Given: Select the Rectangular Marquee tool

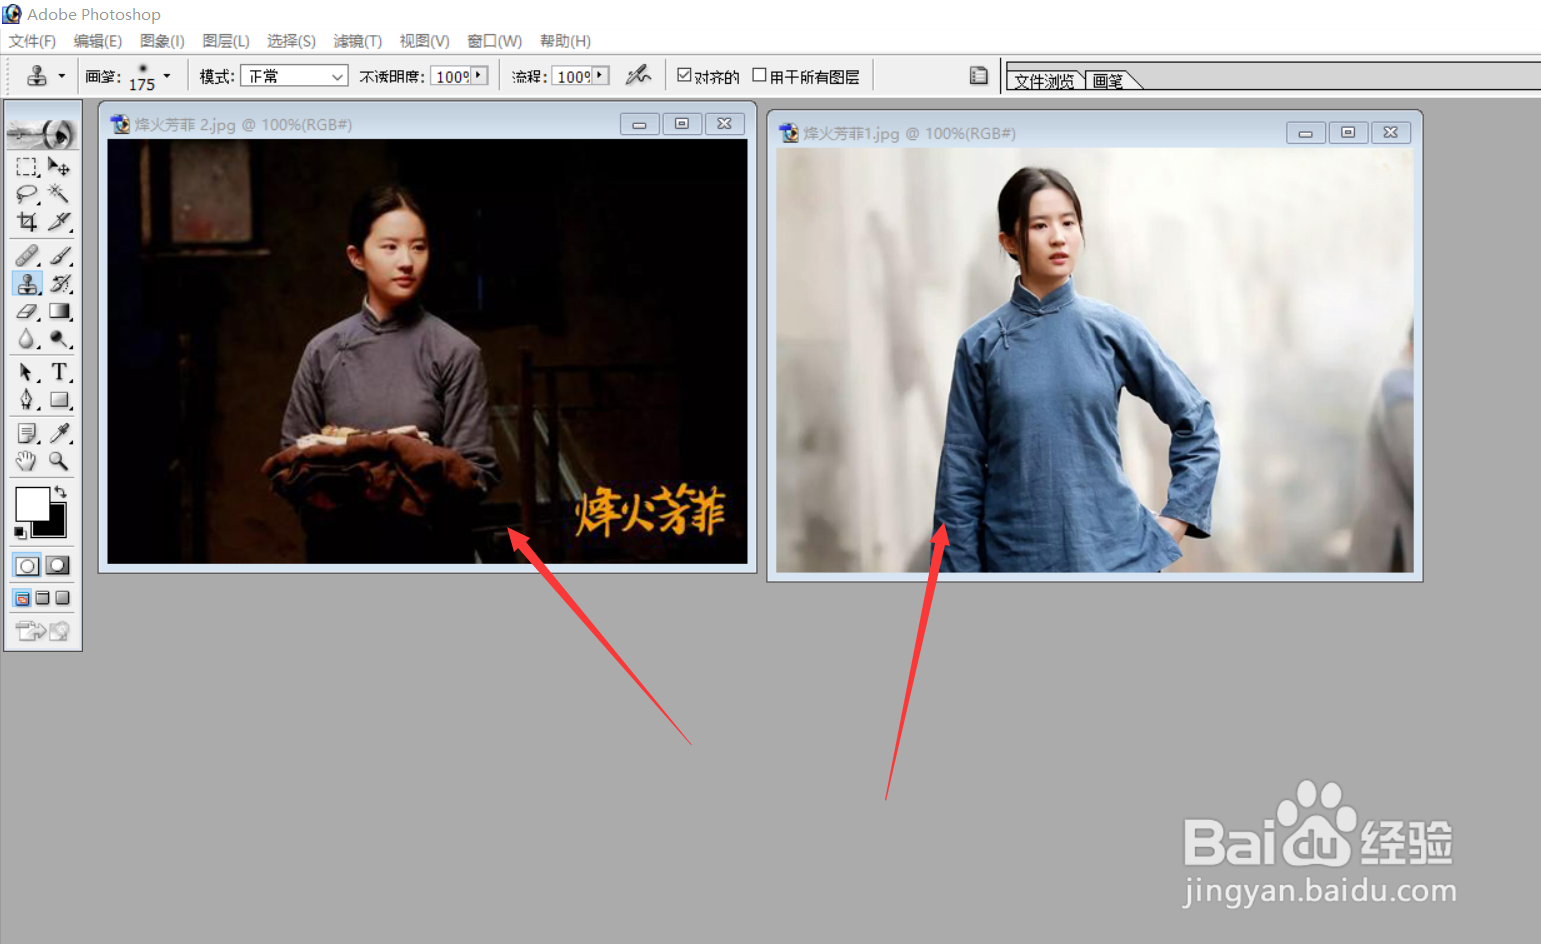Looking at the screenshot, I should tap(27, 166).
